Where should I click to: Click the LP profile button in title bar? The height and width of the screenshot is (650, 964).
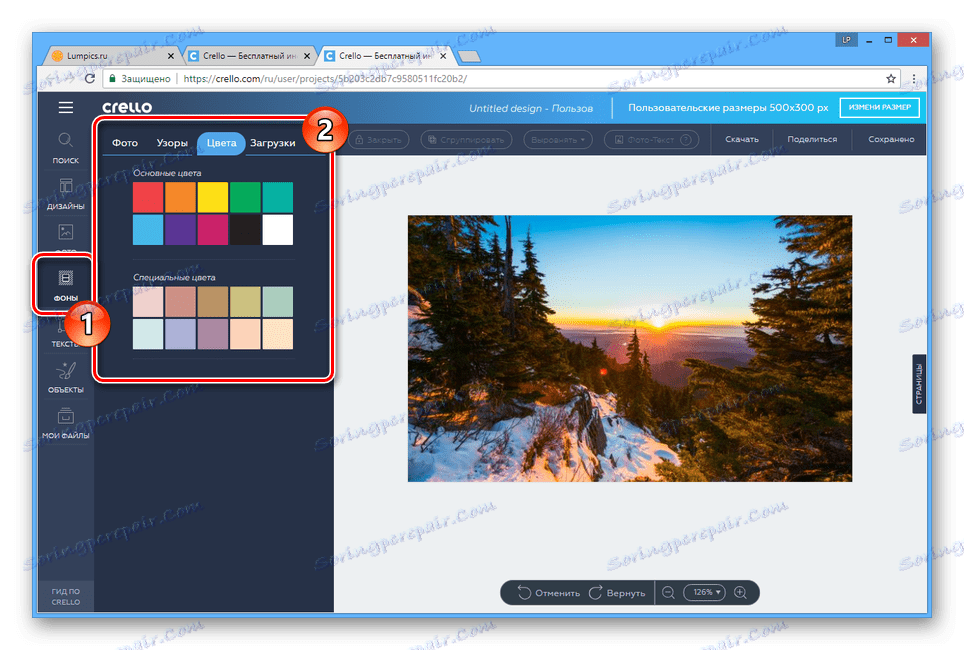pos(846,40)
